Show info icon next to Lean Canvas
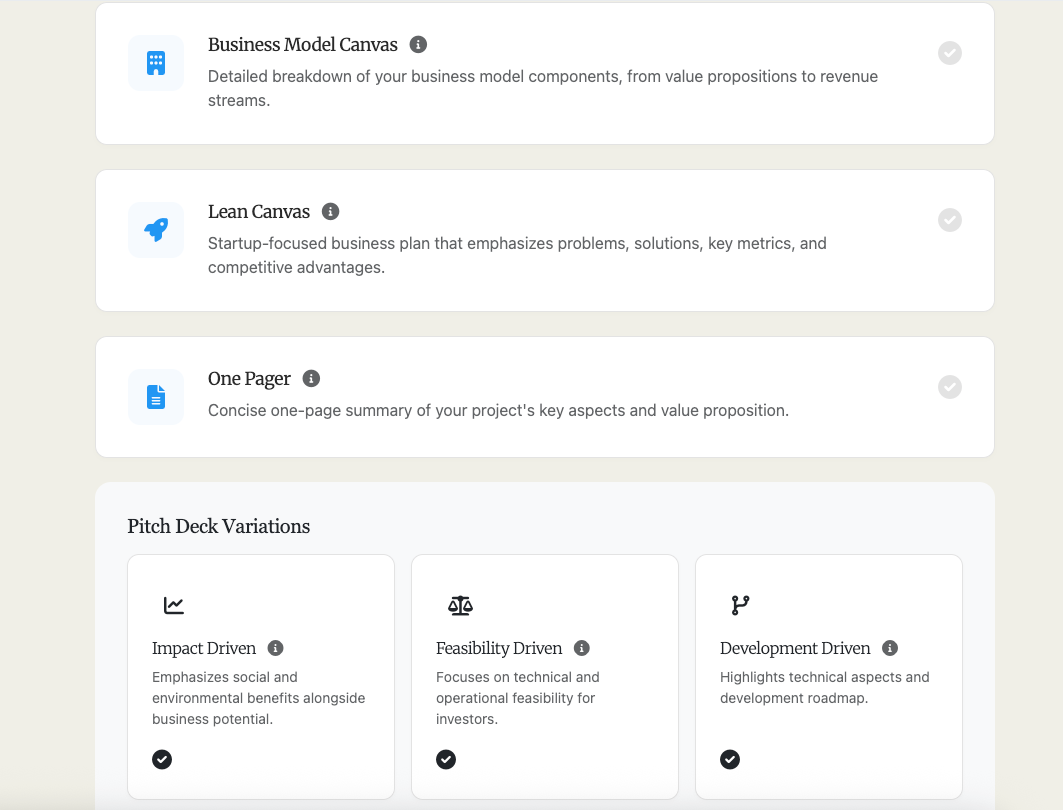The width and height of the screenshot is (1063, 810). coord(331,212)
